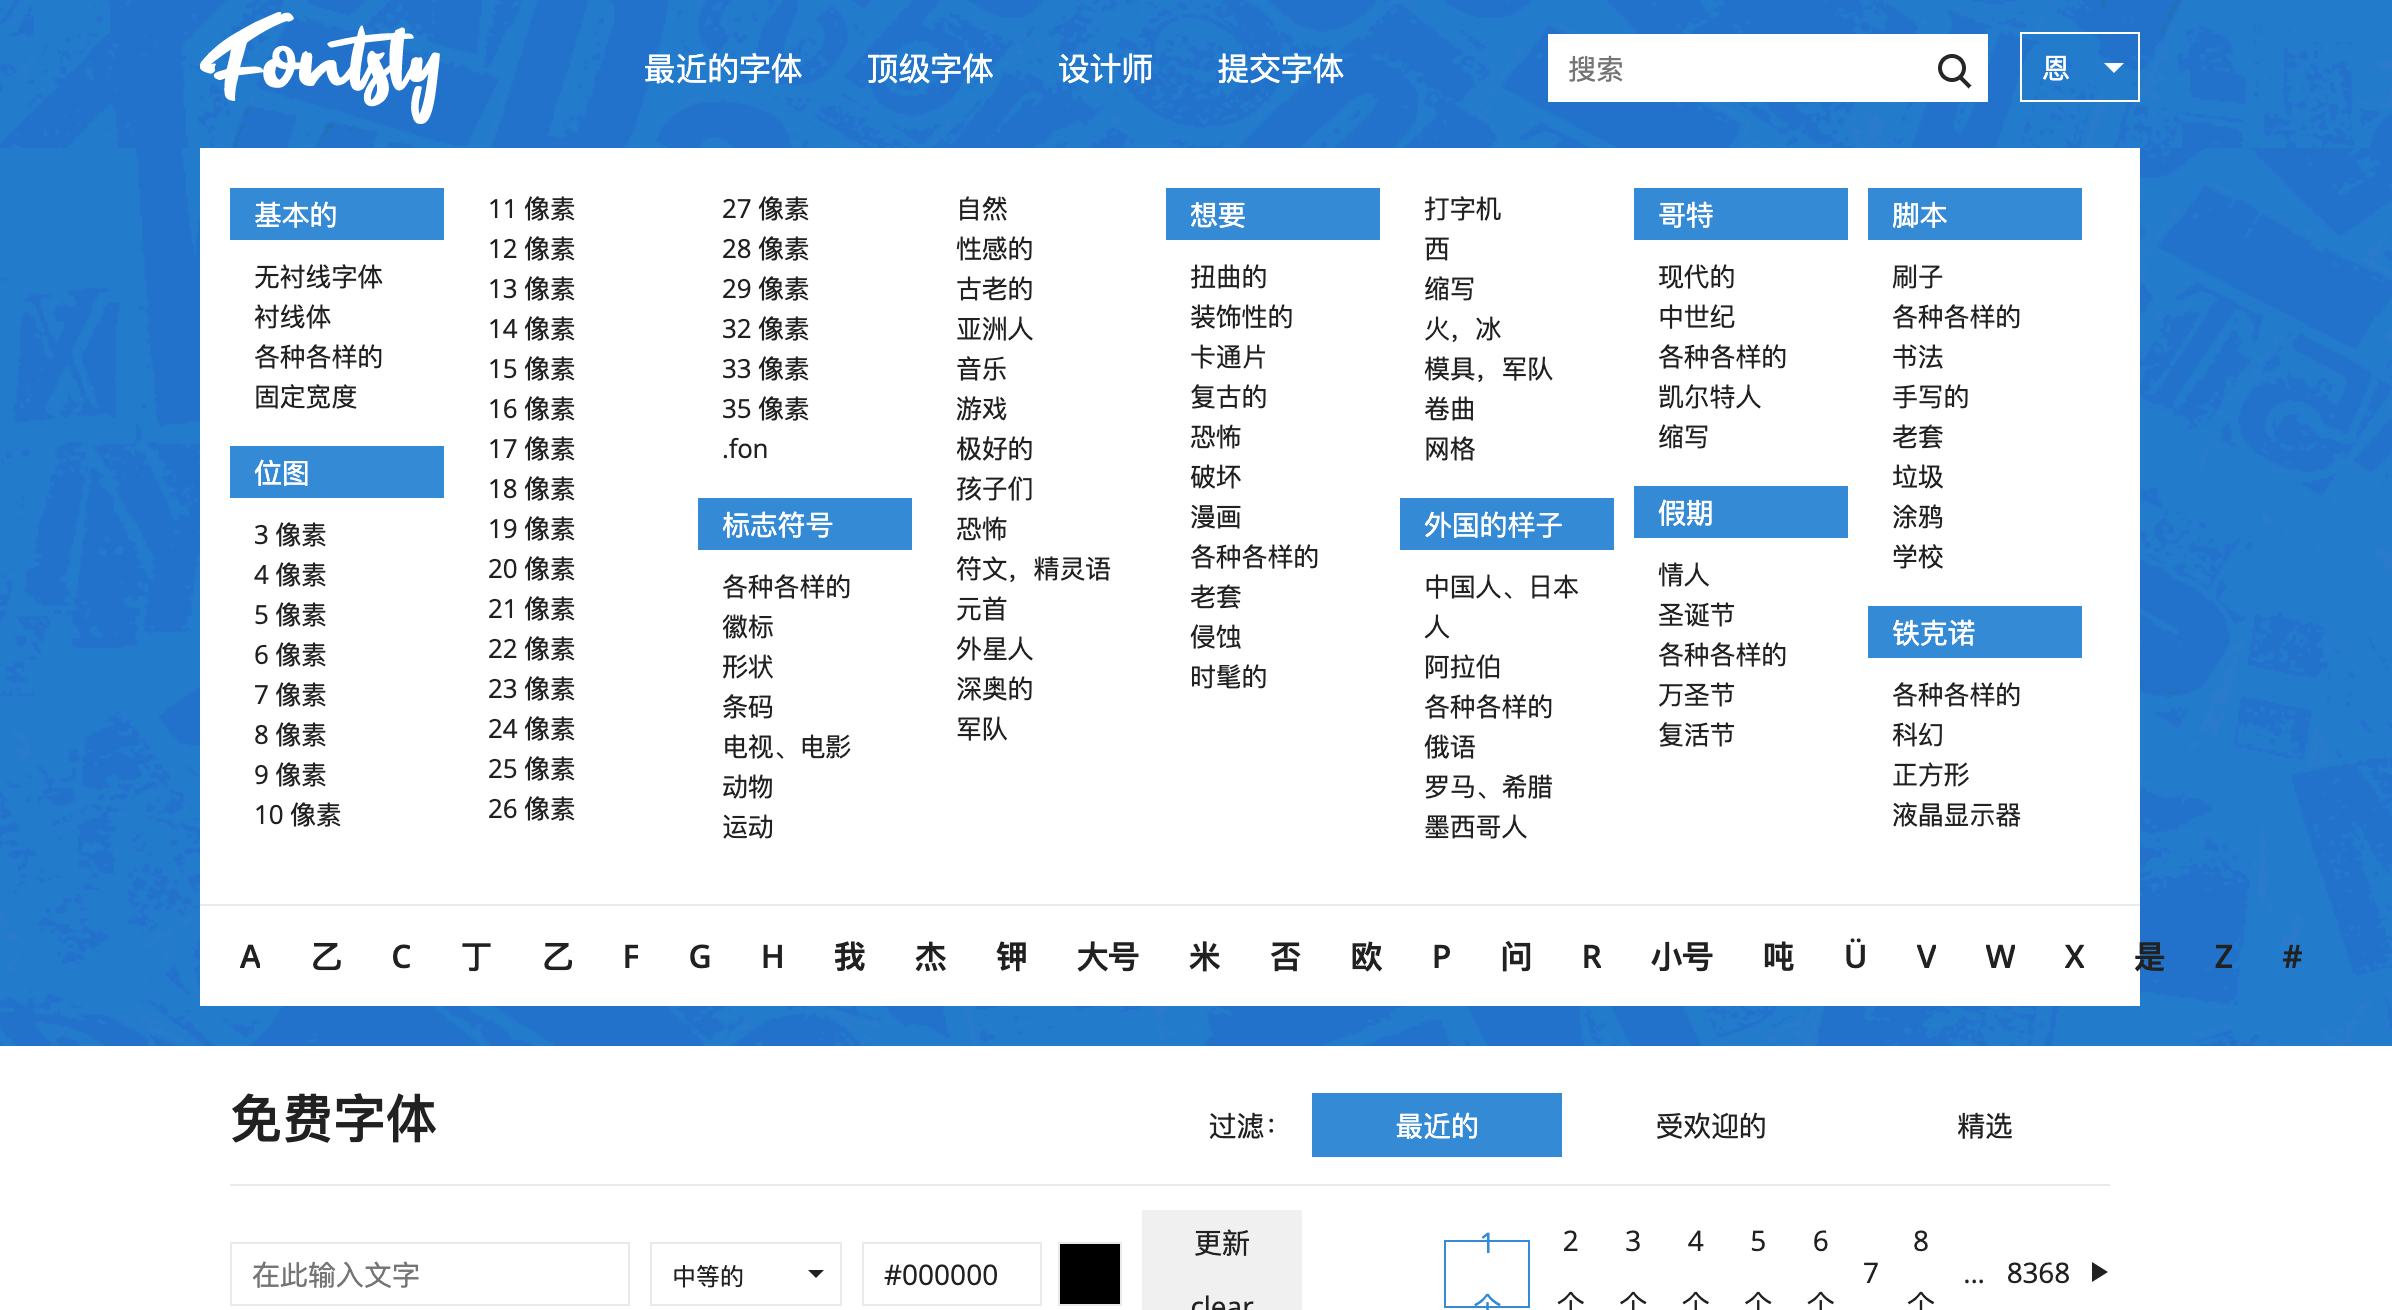Open the 位图 category header
This screenshot has width=2392, height=1310.
[336, 472]
